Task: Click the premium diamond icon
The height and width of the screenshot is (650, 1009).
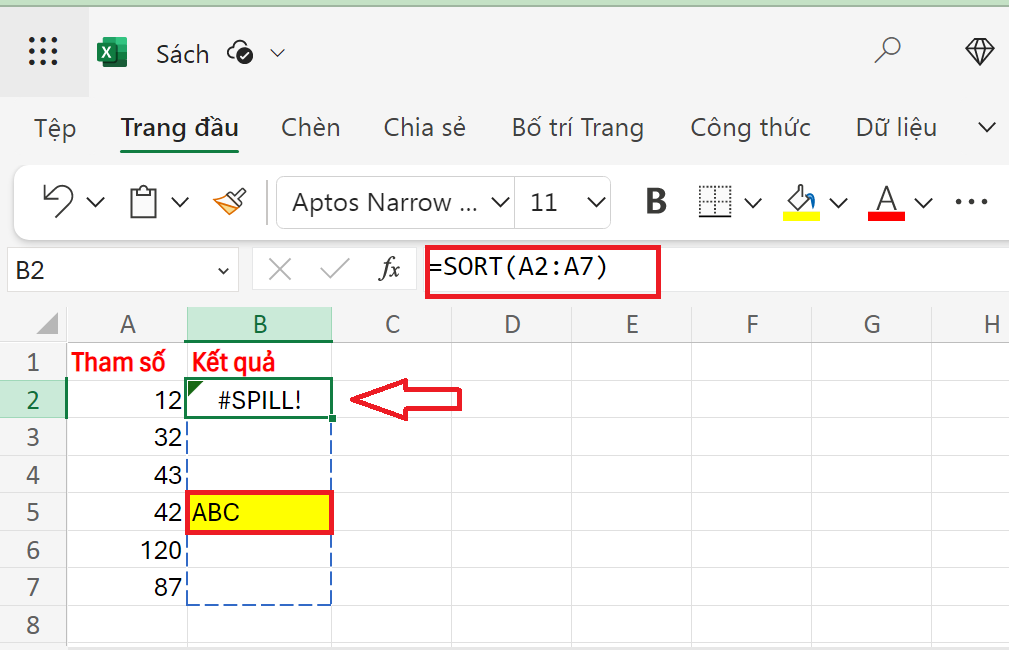Action: 979,51
